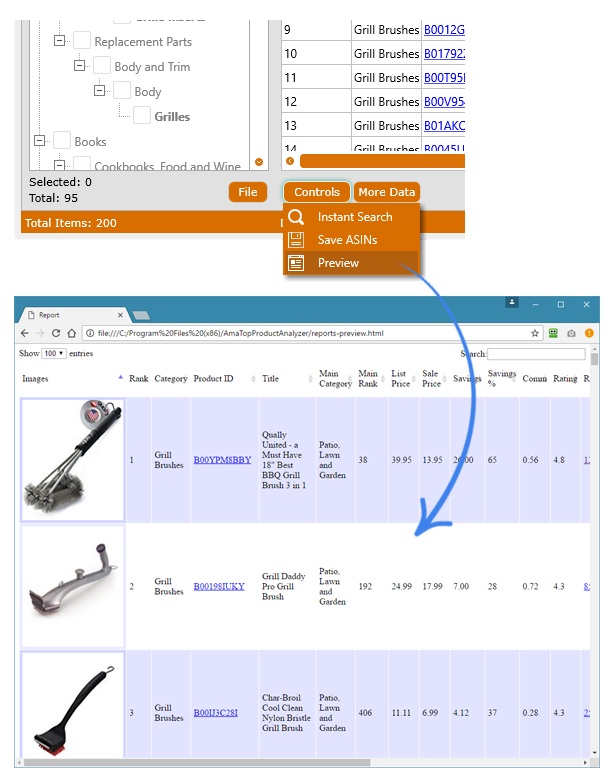Click the browser home icon

[x=71, y=333]
